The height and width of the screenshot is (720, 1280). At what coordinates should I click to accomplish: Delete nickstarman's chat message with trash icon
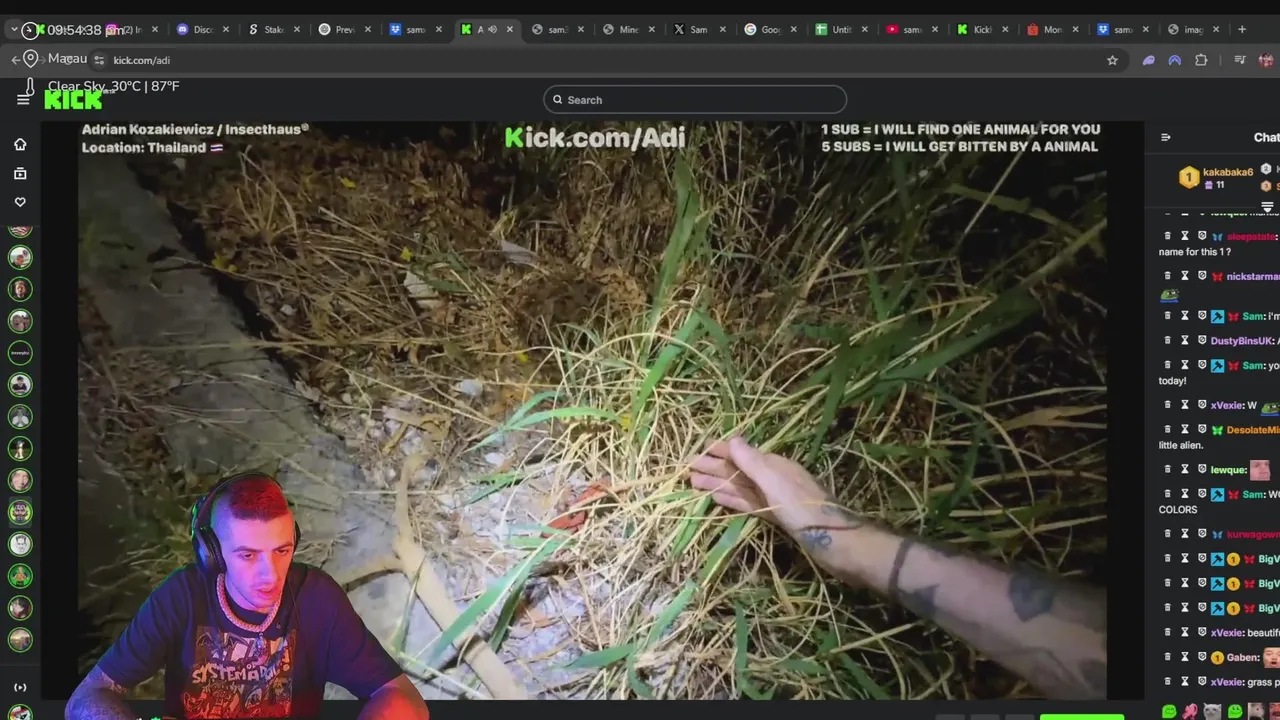pos(1167,276)
